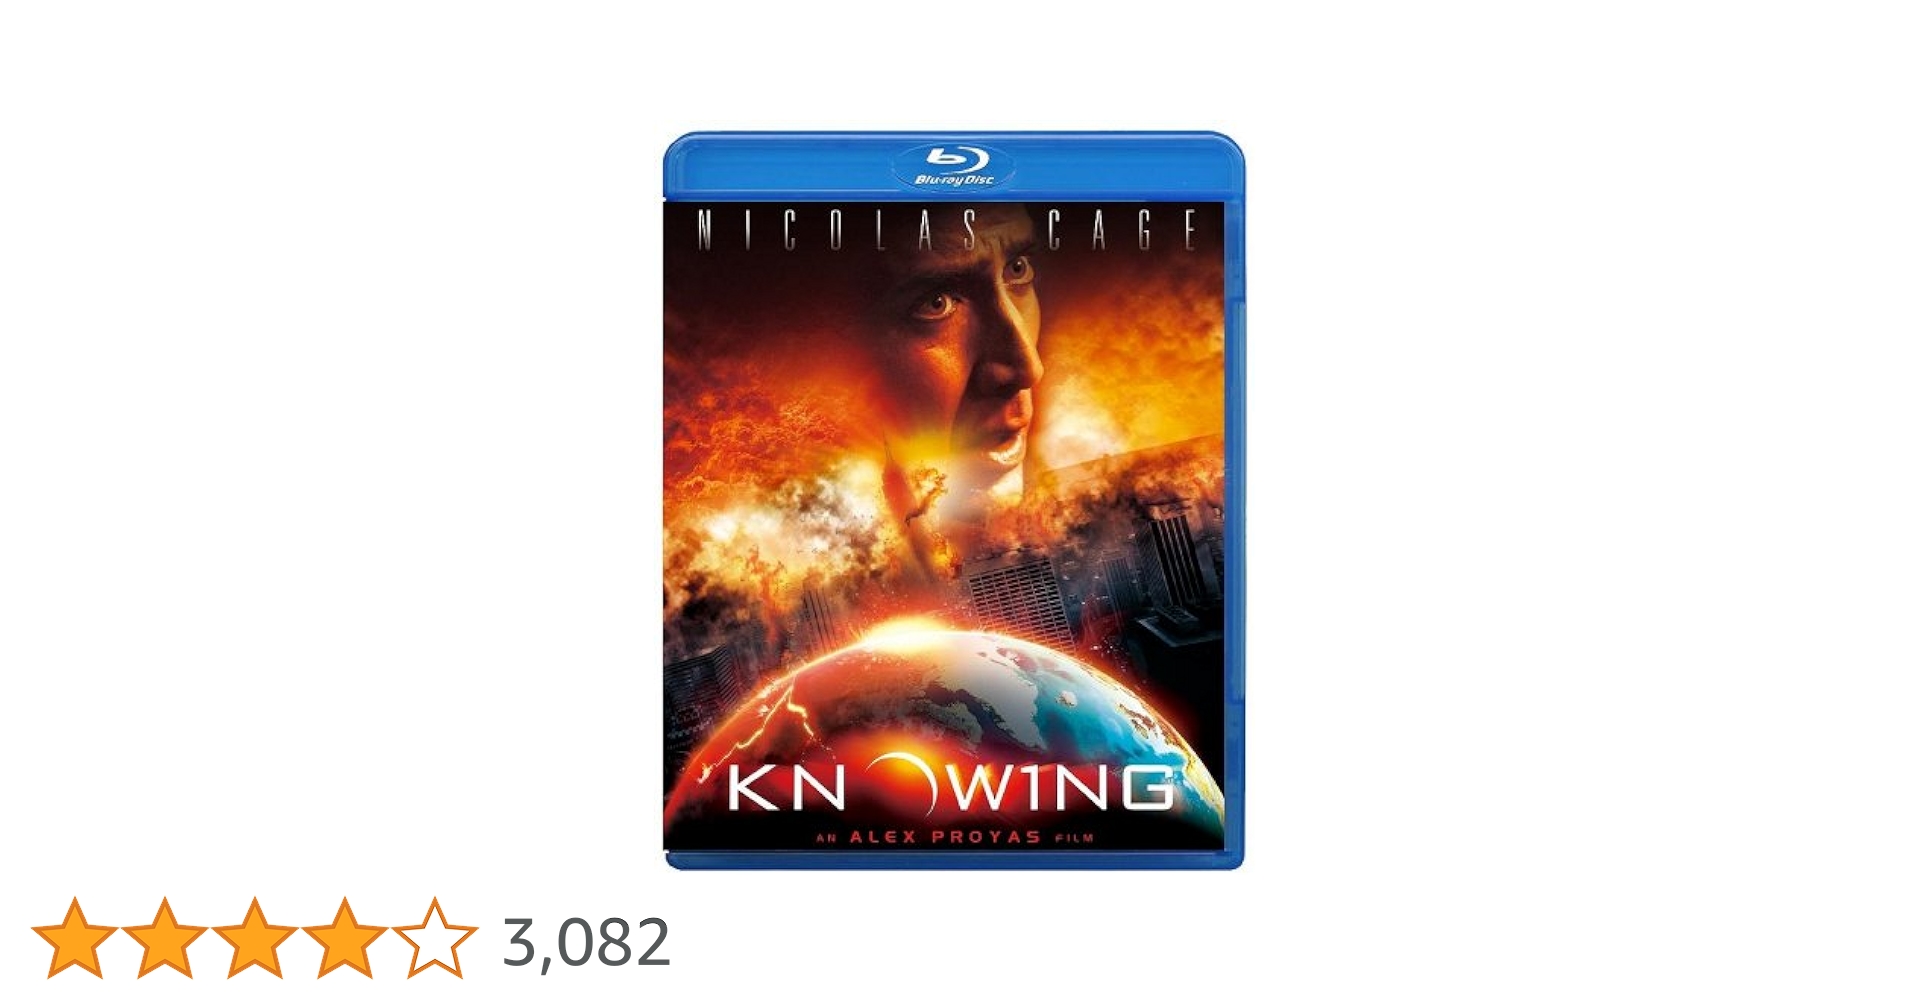Select the empty fifth rating star
1910x1000 pixels.
coord(434,938)
